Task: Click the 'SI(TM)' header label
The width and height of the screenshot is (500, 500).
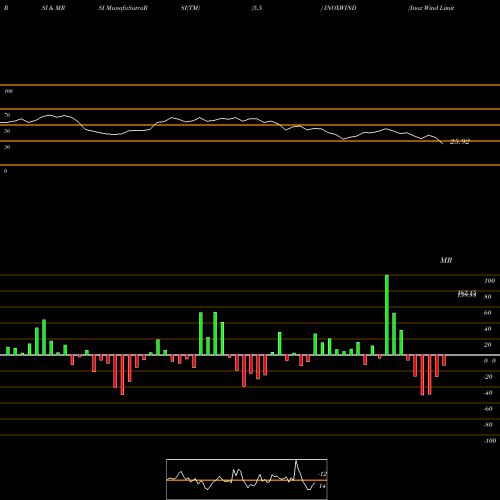Action: [190, 8]
